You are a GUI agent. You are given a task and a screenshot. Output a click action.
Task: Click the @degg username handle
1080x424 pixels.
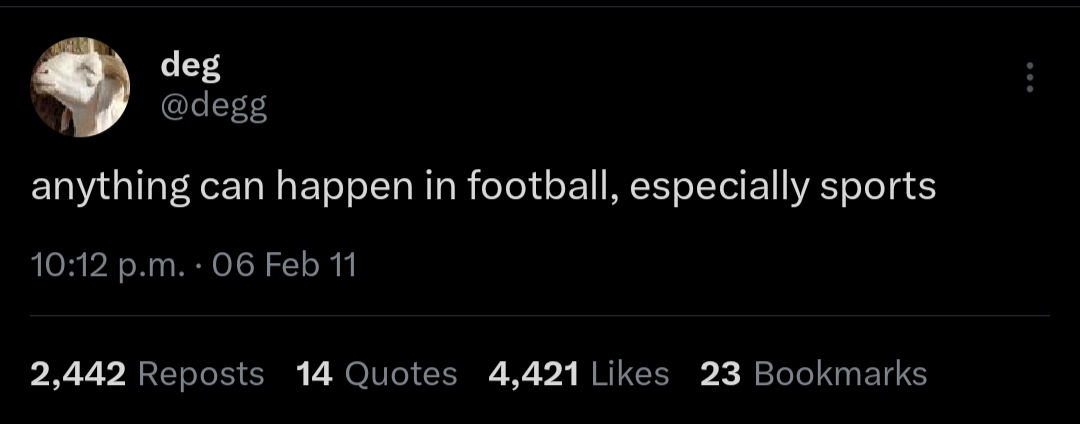coord(214,104)
